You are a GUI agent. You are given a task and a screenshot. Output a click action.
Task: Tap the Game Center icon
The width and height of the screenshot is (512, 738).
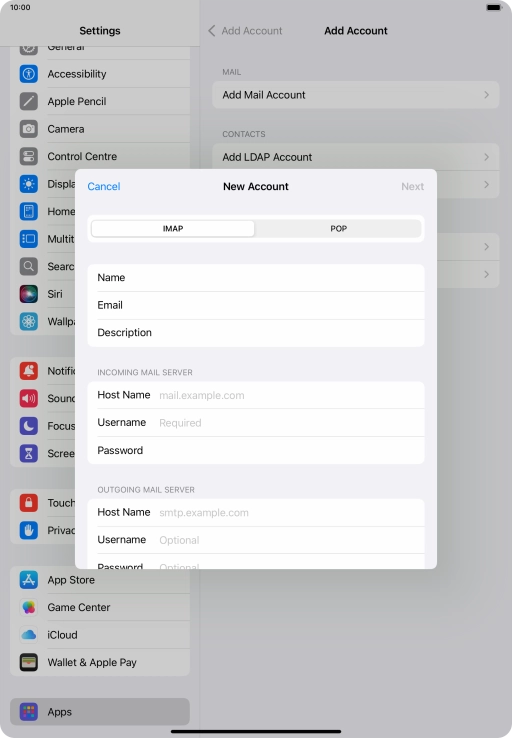29,607
